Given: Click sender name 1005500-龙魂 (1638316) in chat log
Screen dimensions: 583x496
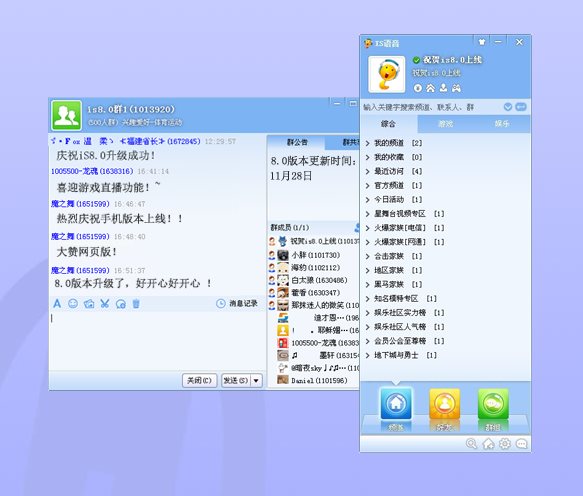Looking at the screenshot, I should point(92,171).
